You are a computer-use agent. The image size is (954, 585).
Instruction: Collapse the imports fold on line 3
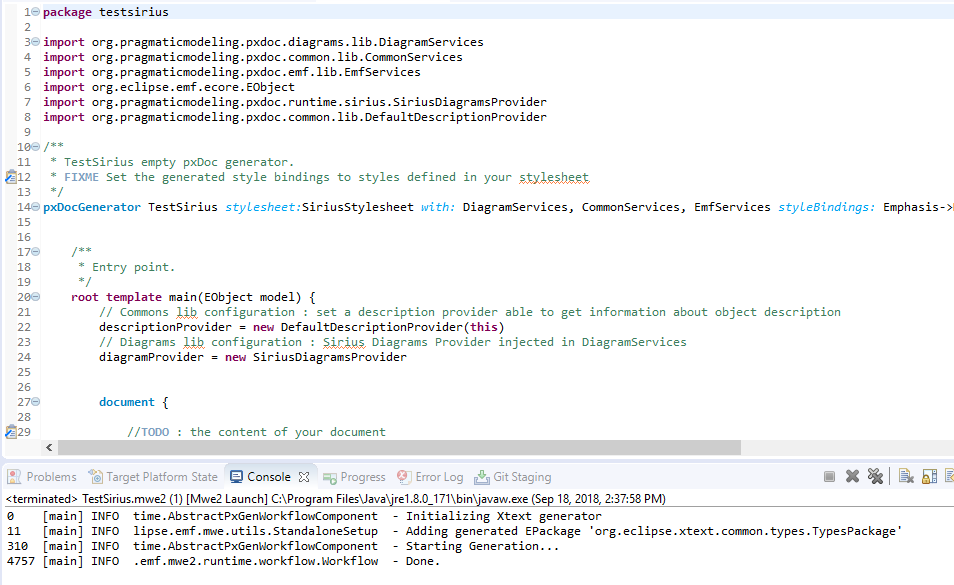pos(36,41)
